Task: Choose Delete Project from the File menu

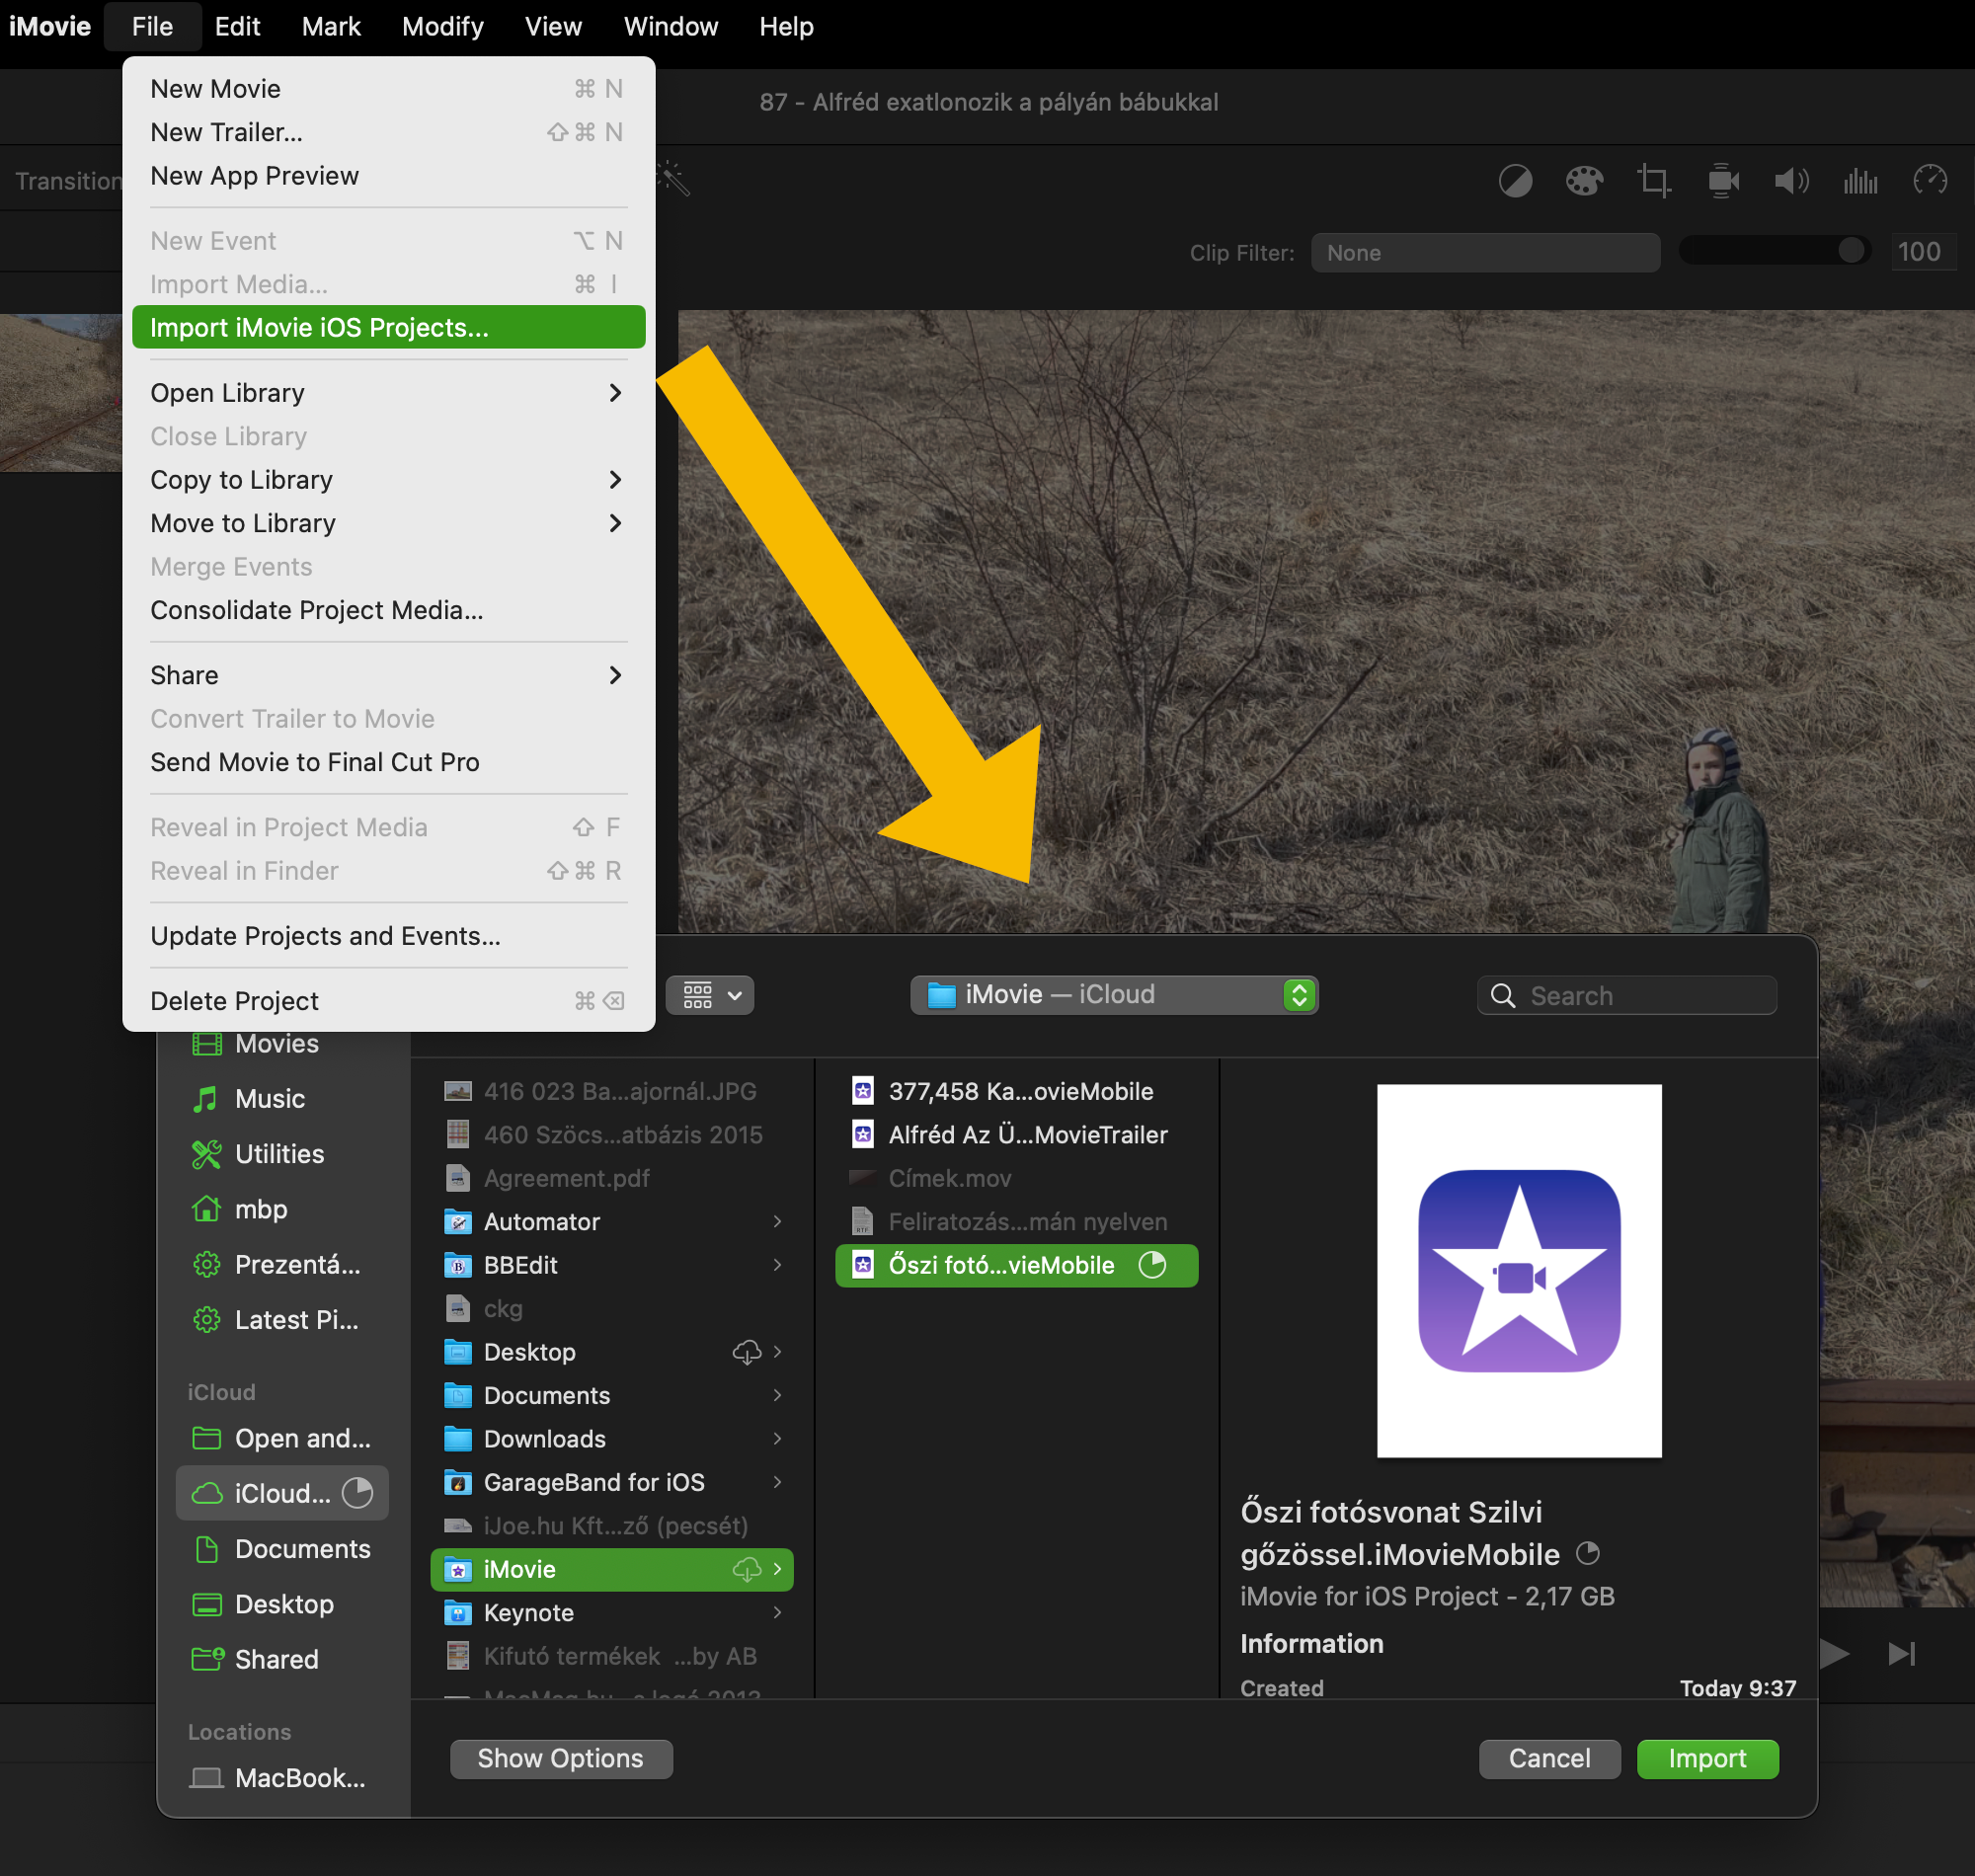Action: (x=388, y=1001)
